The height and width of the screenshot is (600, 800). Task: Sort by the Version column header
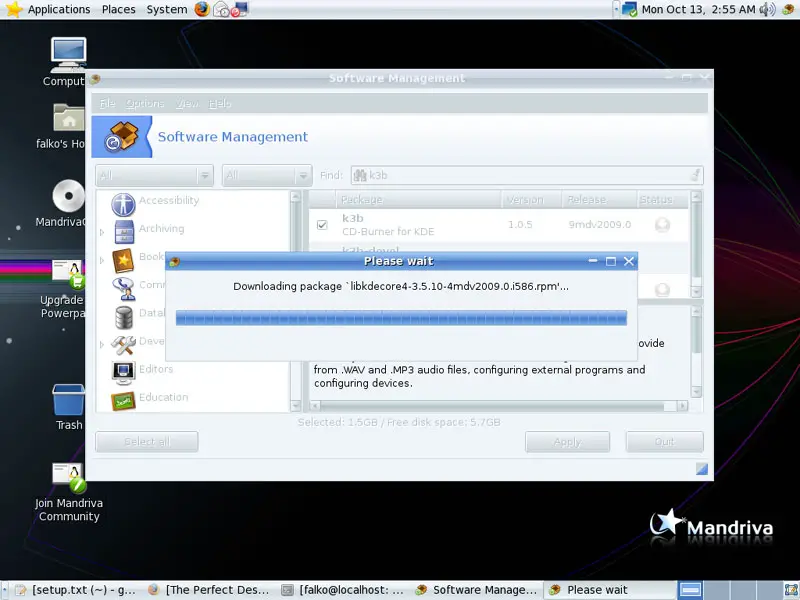(x=531, y=199)
